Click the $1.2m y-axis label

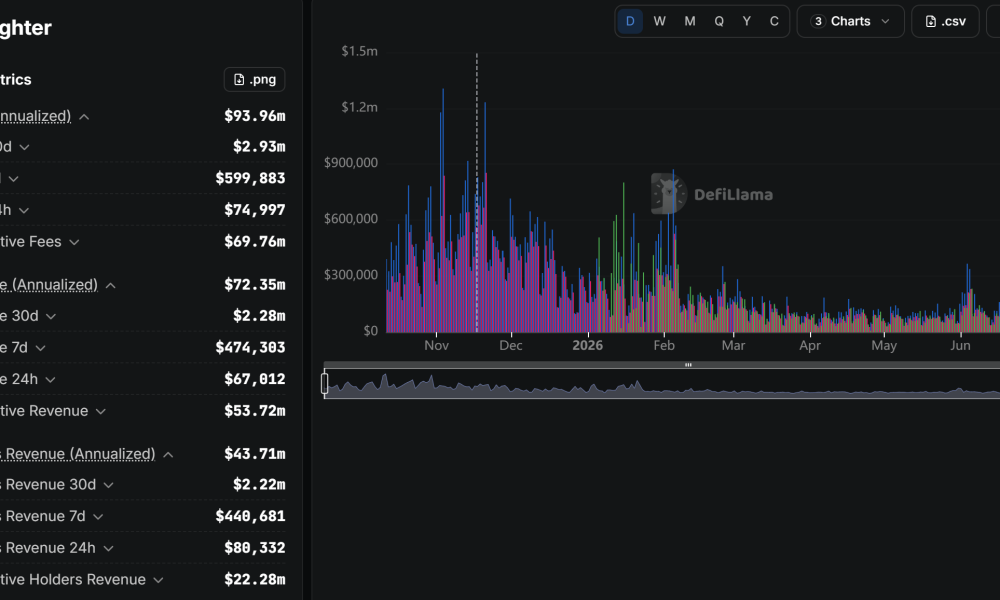click(x=359, y=107)
